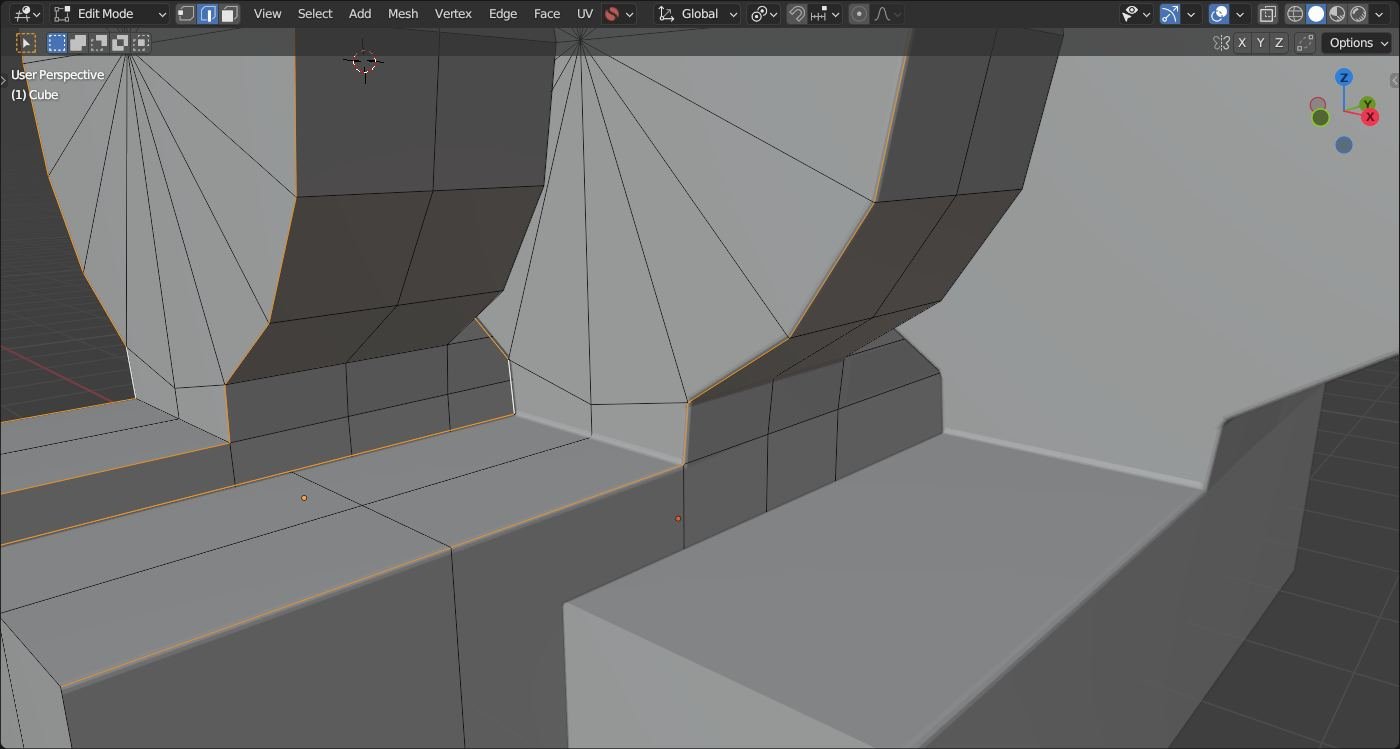The width and height of the screenshot is (1400, 749).
Task: Enable X axis mirror button
Action: tap(1242, 43)
